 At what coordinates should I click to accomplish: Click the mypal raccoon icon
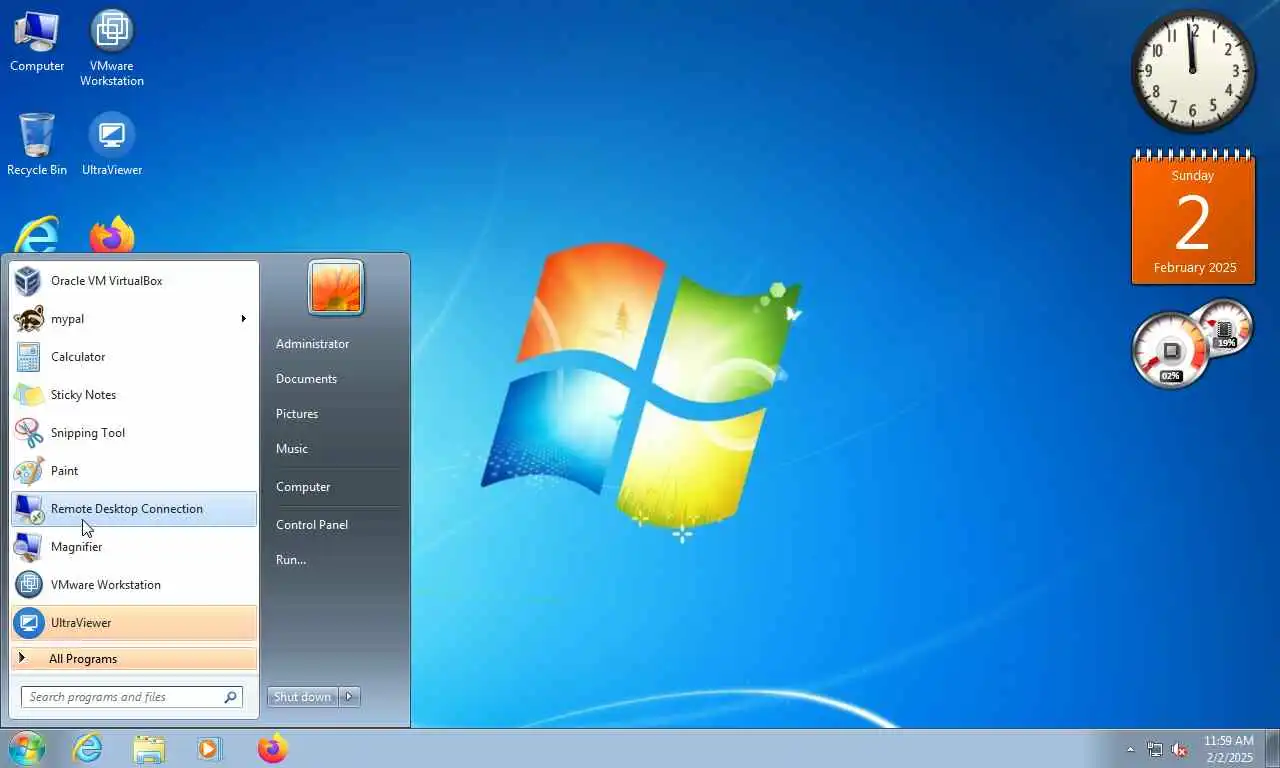pyautogui.click(x=28, y=319)
